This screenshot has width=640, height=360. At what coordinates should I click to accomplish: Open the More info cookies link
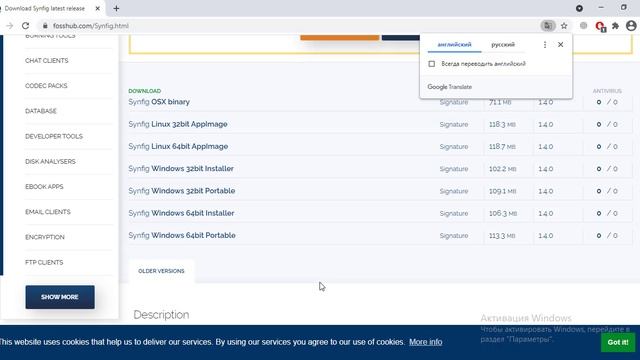(425, 342)
